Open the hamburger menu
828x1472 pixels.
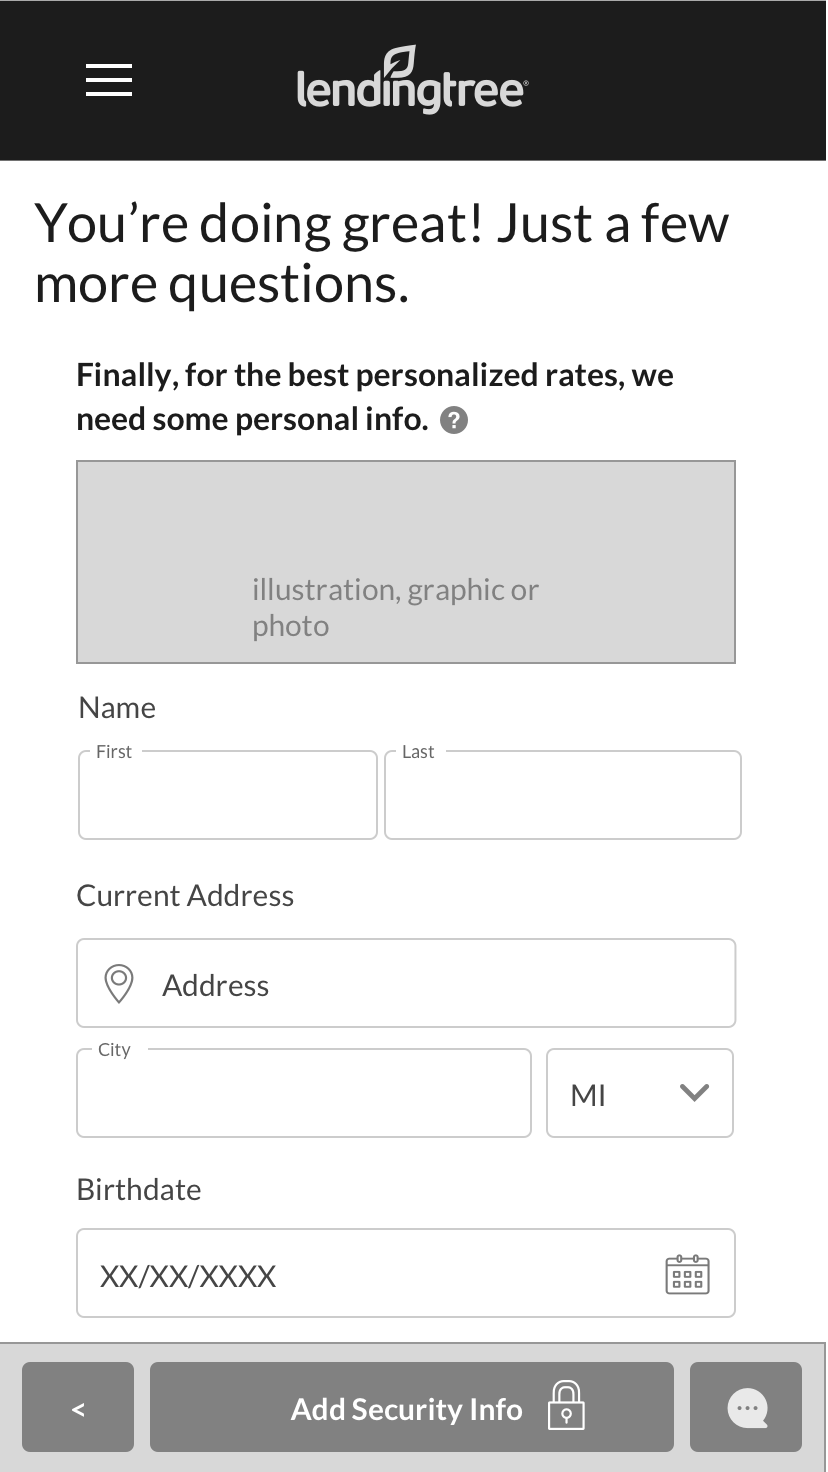(109, 80)
